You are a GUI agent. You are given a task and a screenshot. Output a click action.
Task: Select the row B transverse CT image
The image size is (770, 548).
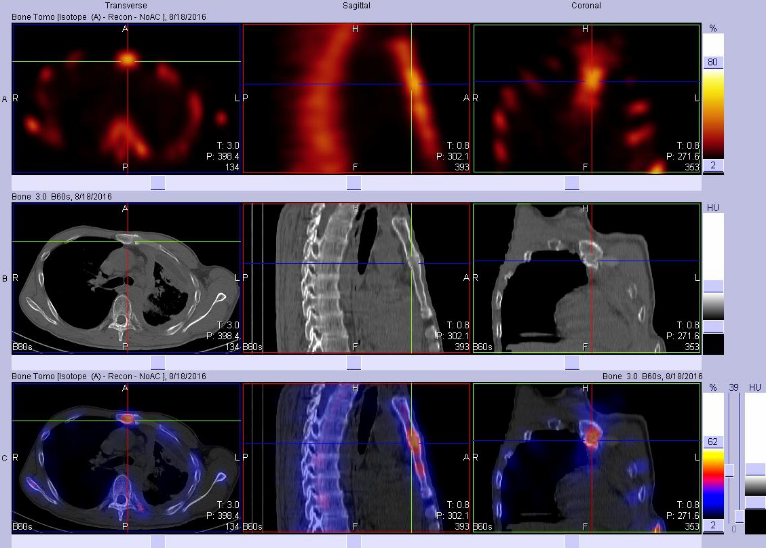pyautogui.click(x=126, y=279)
